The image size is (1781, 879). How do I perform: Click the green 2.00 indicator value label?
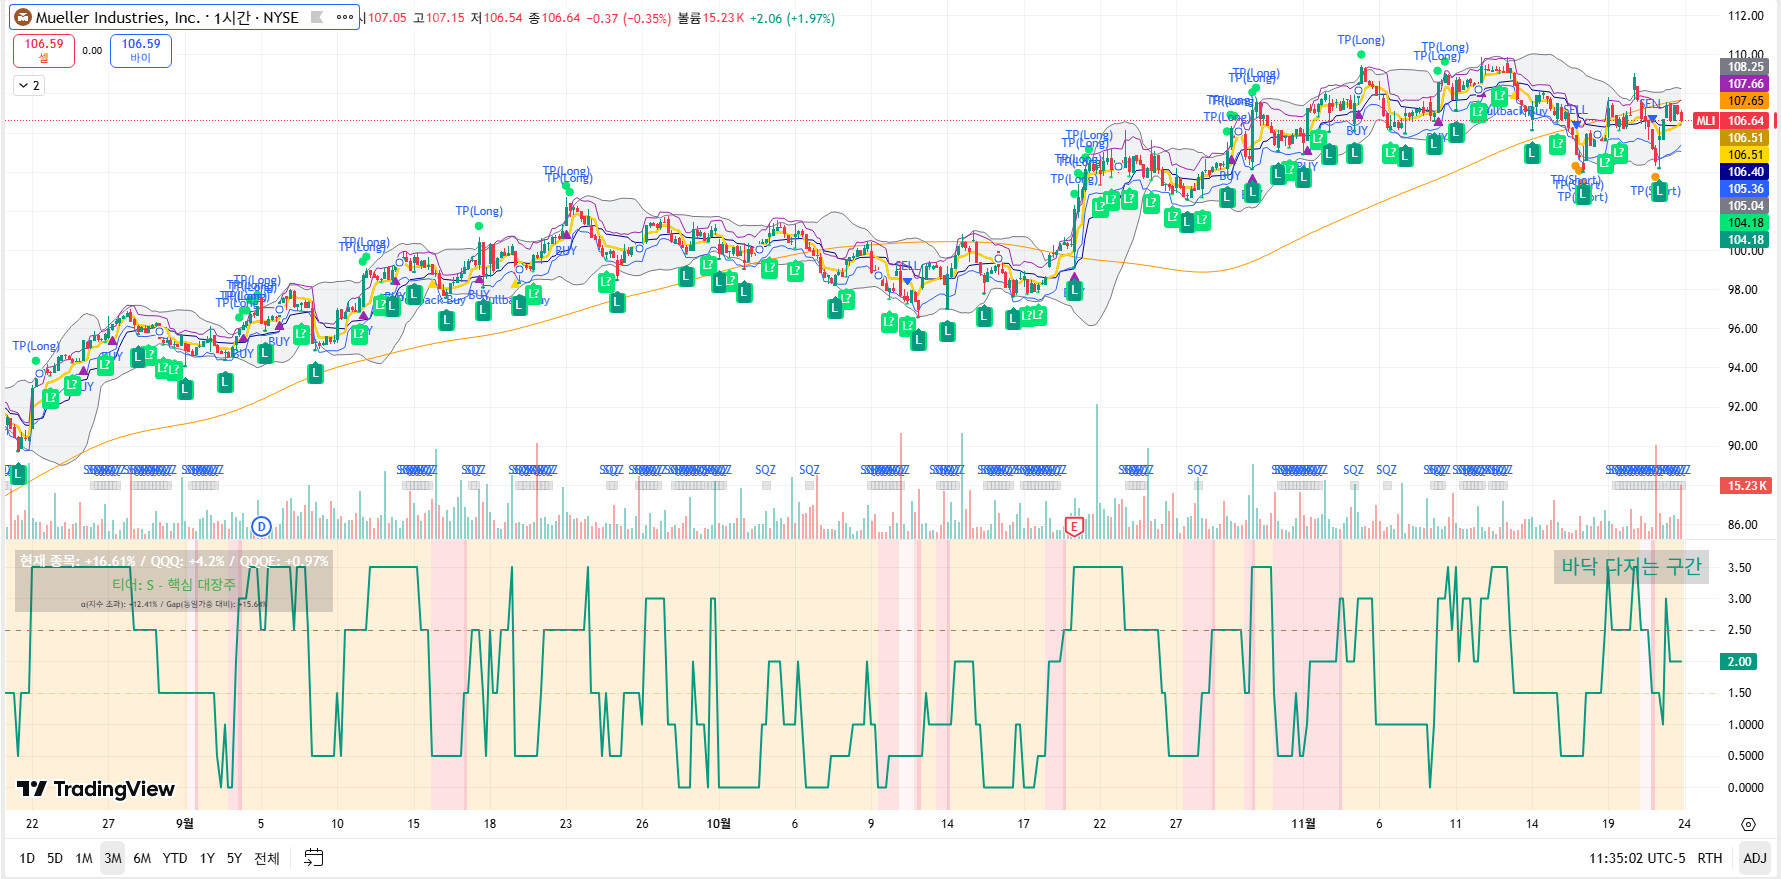click(1739, 662)
